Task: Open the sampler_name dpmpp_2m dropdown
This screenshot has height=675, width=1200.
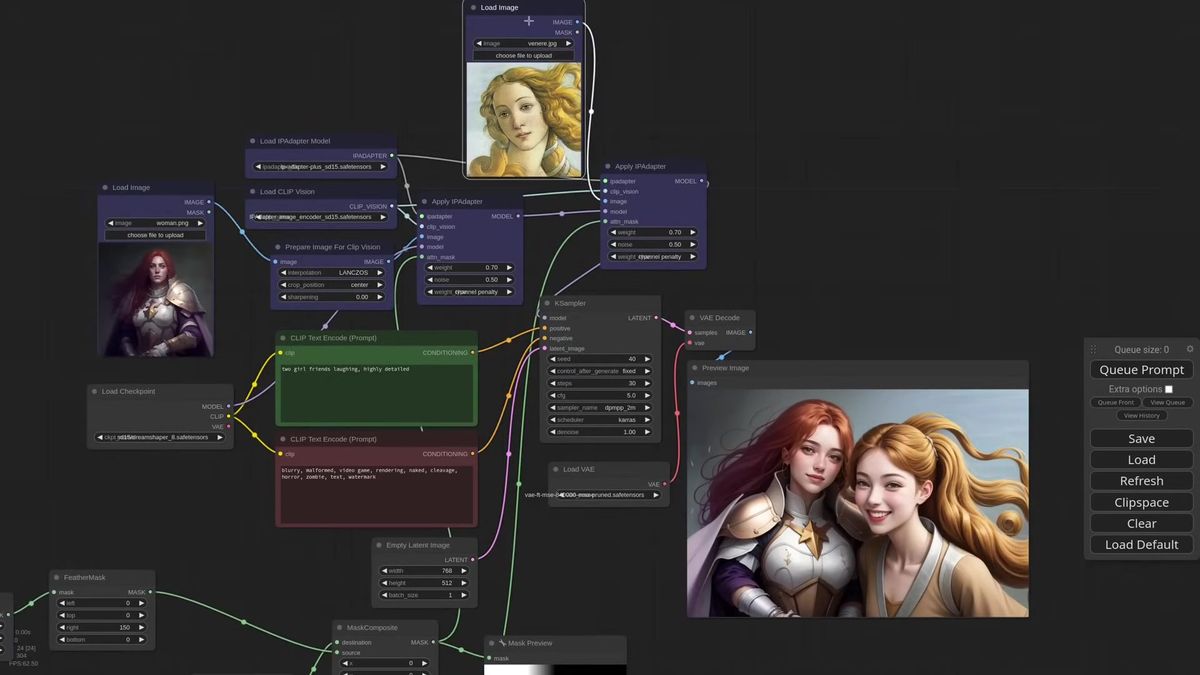Action: coord(600,408)
